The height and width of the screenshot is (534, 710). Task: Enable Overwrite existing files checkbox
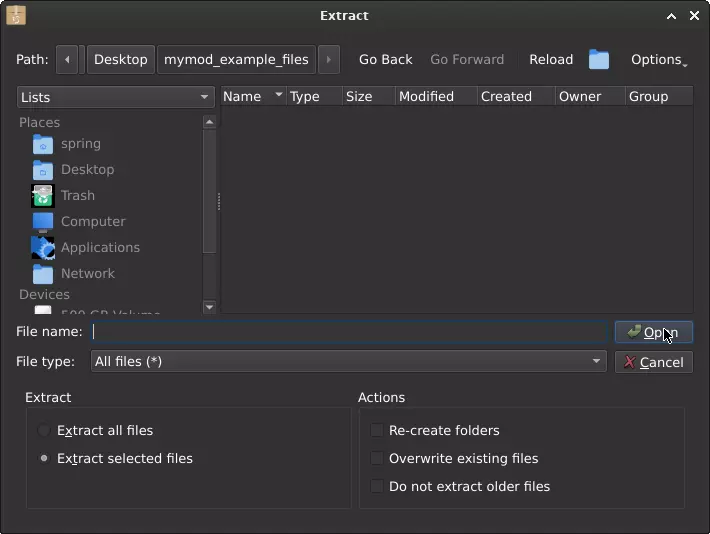click(x=377, y=459)
